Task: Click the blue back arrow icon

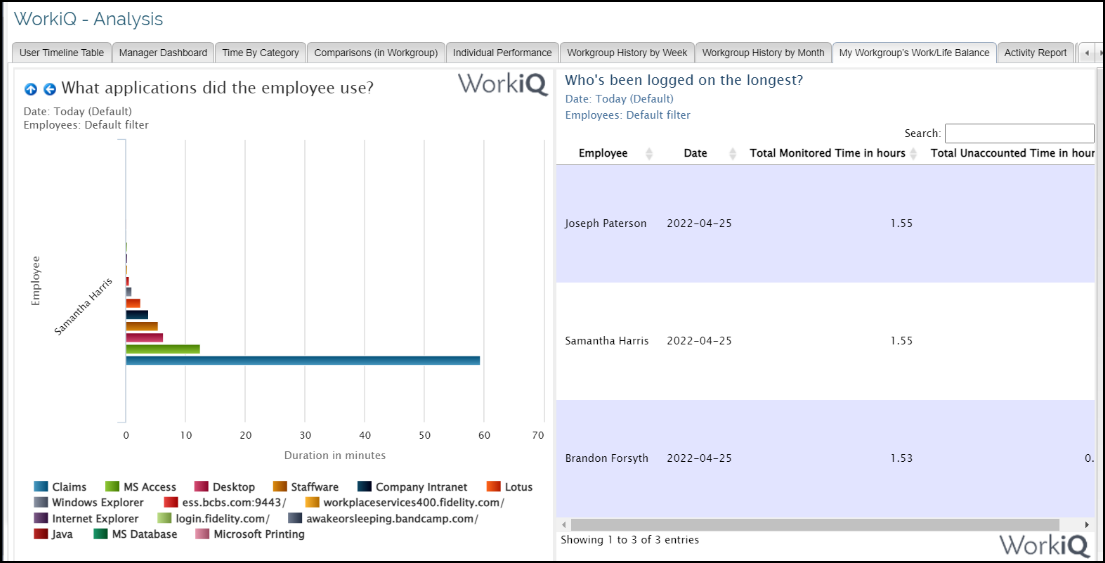Action: 49,89
